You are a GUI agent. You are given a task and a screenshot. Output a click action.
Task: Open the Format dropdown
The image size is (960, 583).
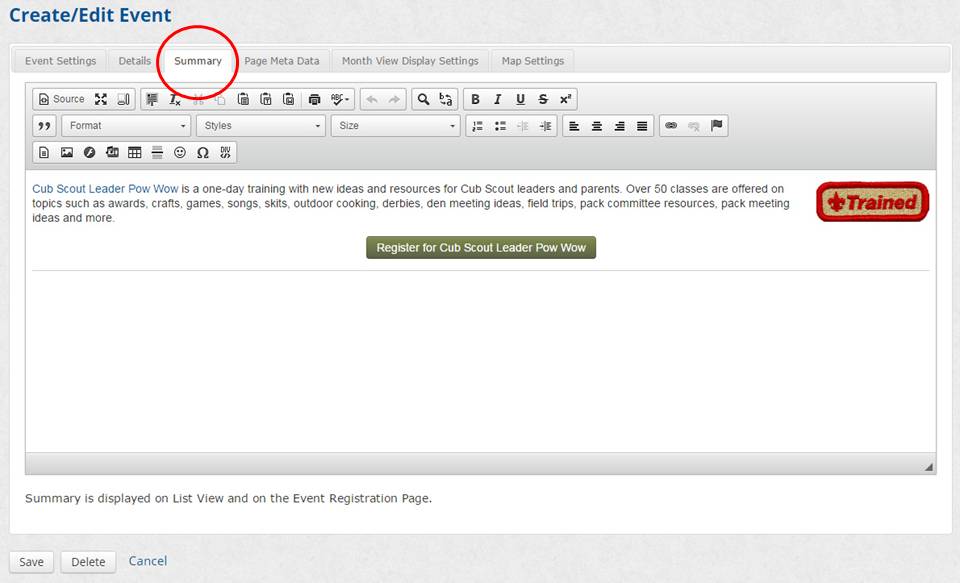click(x=126, y=126)
